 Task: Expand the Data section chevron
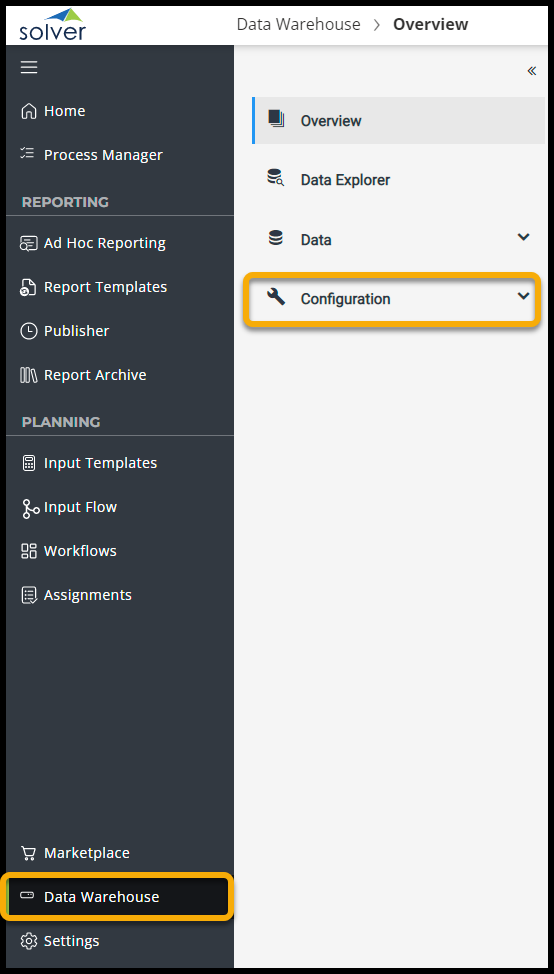point(524,237)
